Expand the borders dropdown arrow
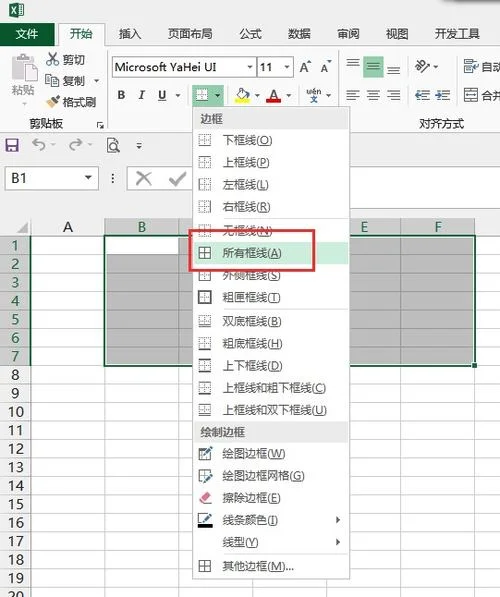500x597 pixels. [x=217, y=95]
